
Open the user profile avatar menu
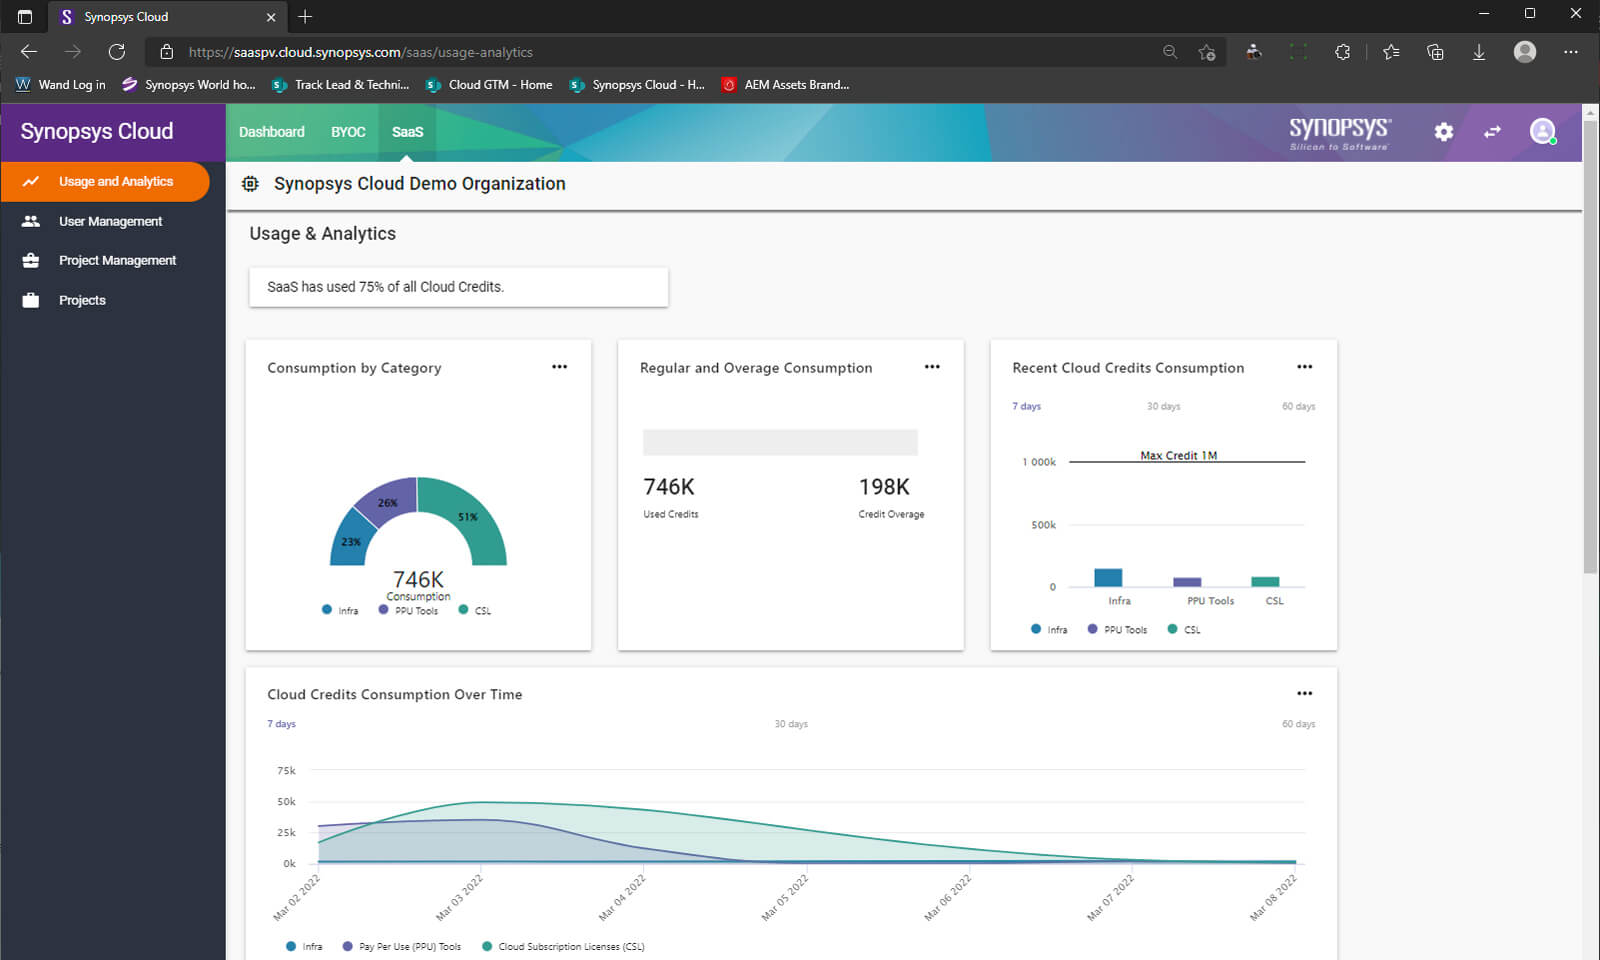tap(1542, 131)
